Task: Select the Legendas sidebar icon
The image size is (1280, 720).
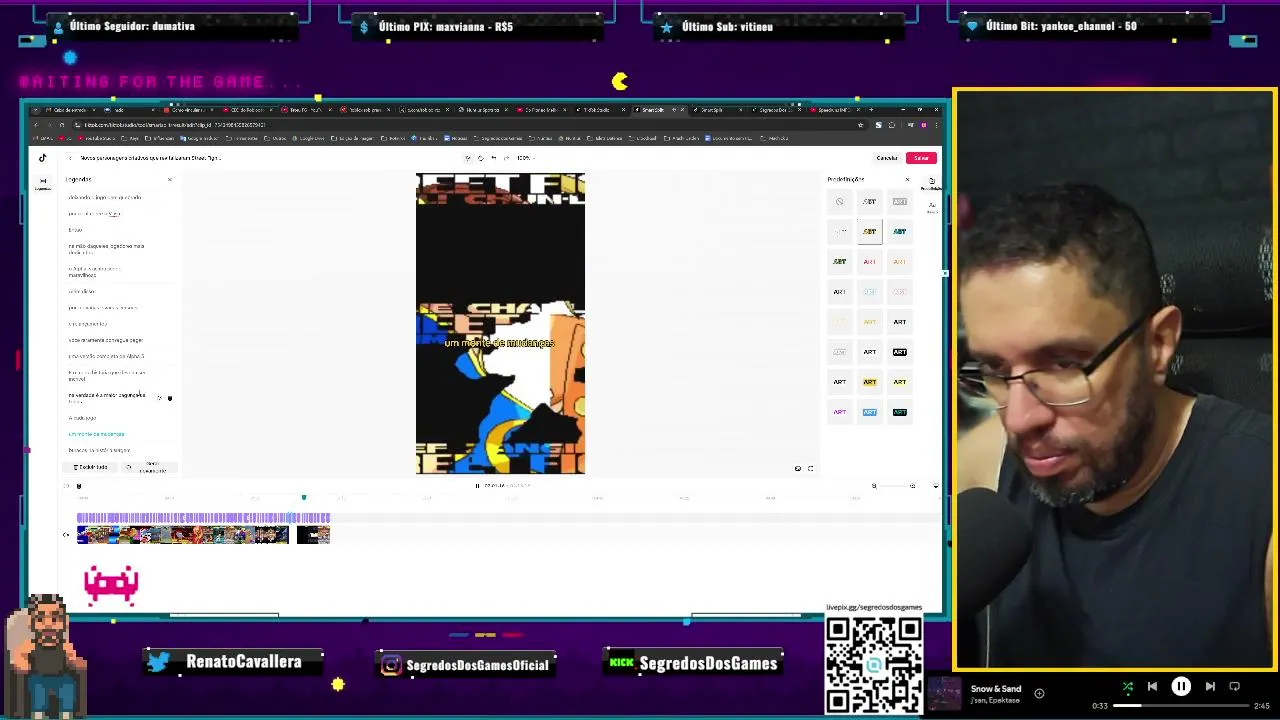Action: click(42, 183)
